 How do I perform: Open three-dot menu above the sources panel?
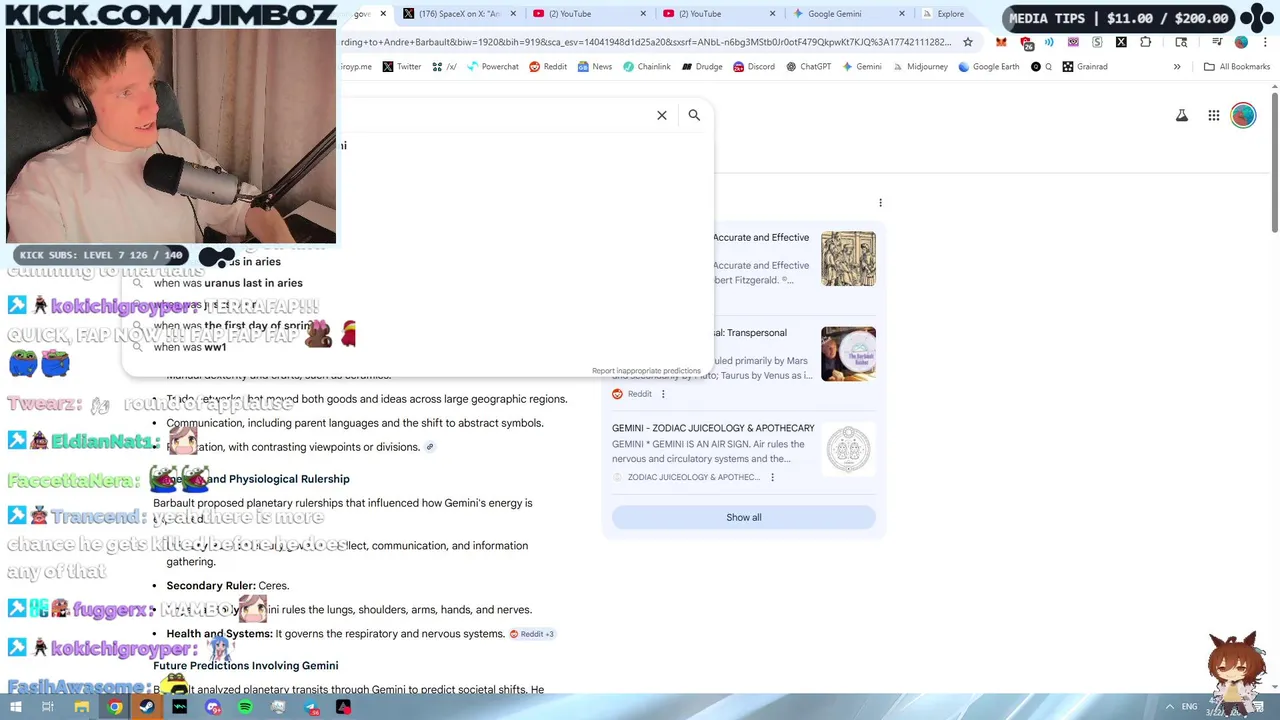pos(880,203)
